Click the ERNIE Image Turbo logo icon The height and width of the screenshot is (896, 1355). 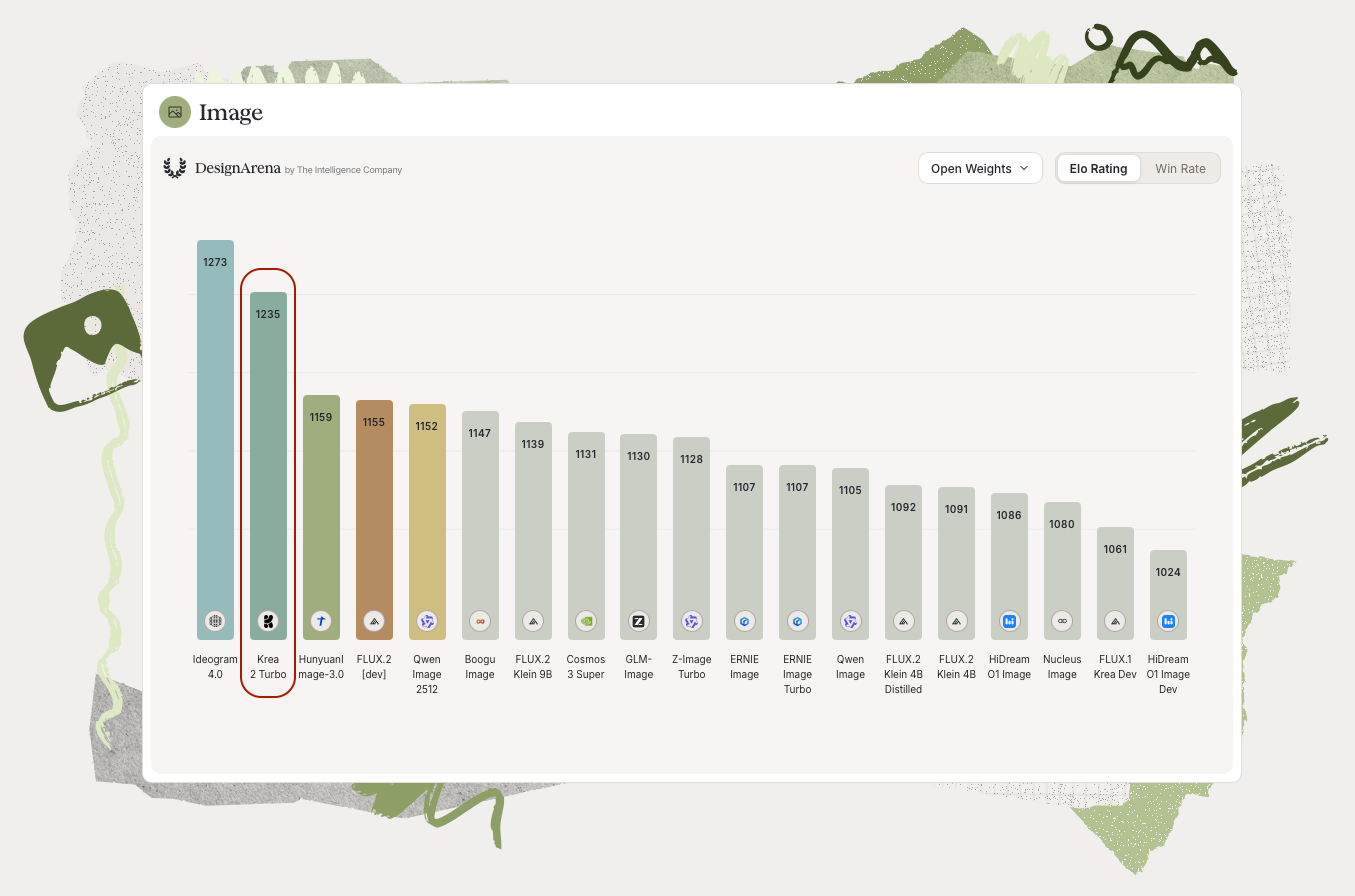point(797,621)
